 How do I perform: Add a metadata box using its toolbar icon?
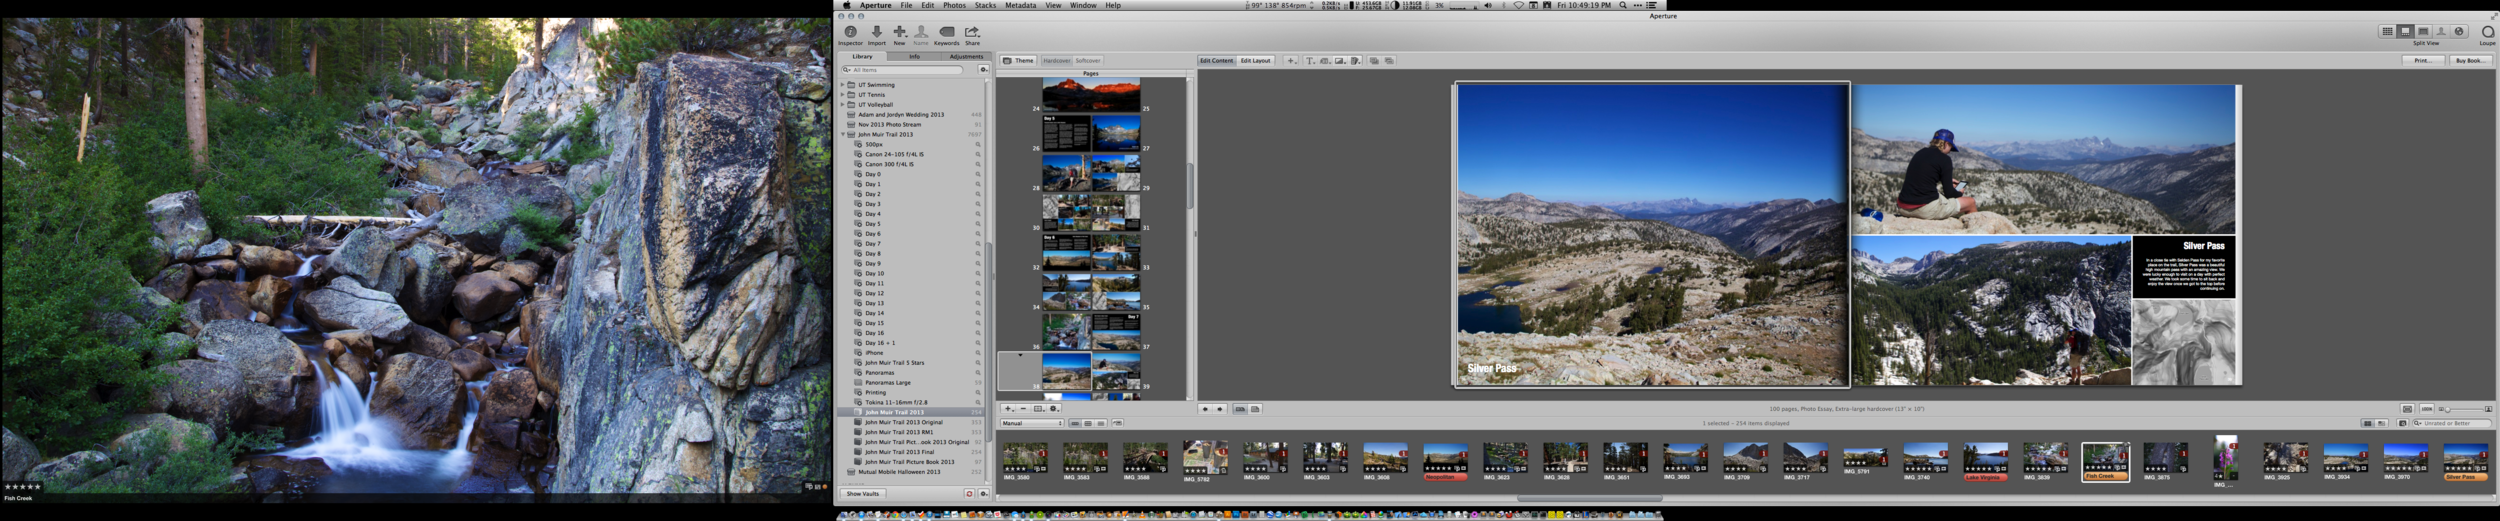tap(1325, 60)
